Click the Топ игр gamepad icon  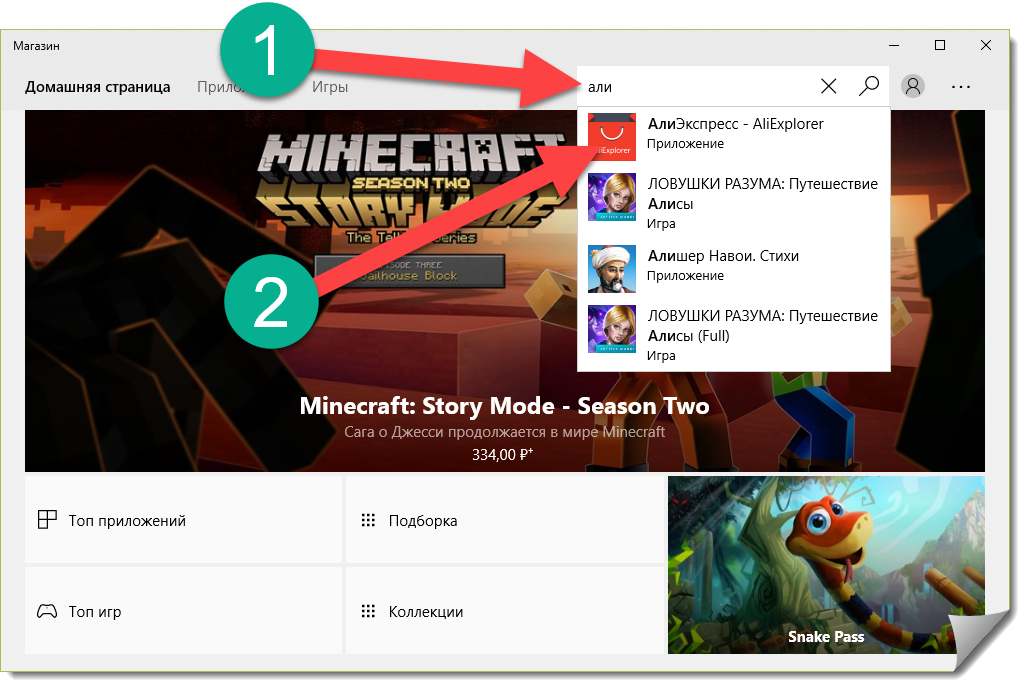point(46,611)
